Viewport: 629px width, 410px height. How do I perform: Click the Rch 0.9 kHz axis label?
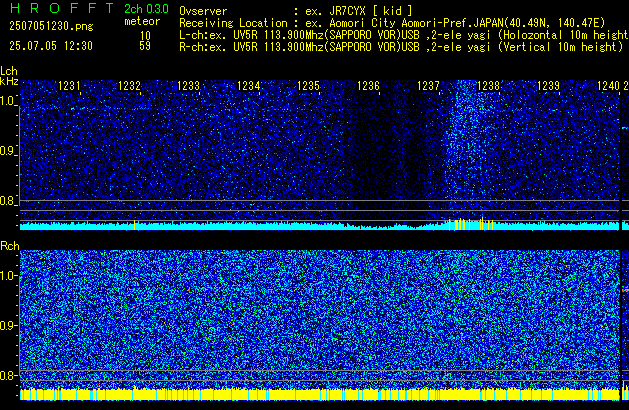click(8, 325)
